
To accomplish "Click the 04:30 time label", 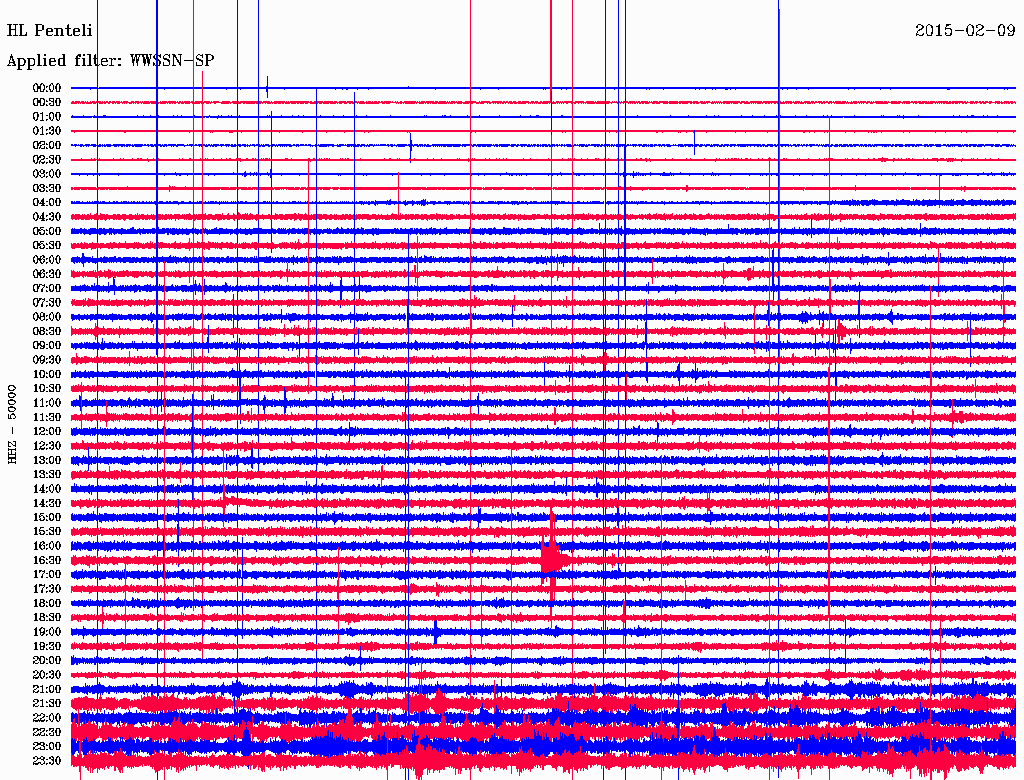I will click(x=46, y=217).
